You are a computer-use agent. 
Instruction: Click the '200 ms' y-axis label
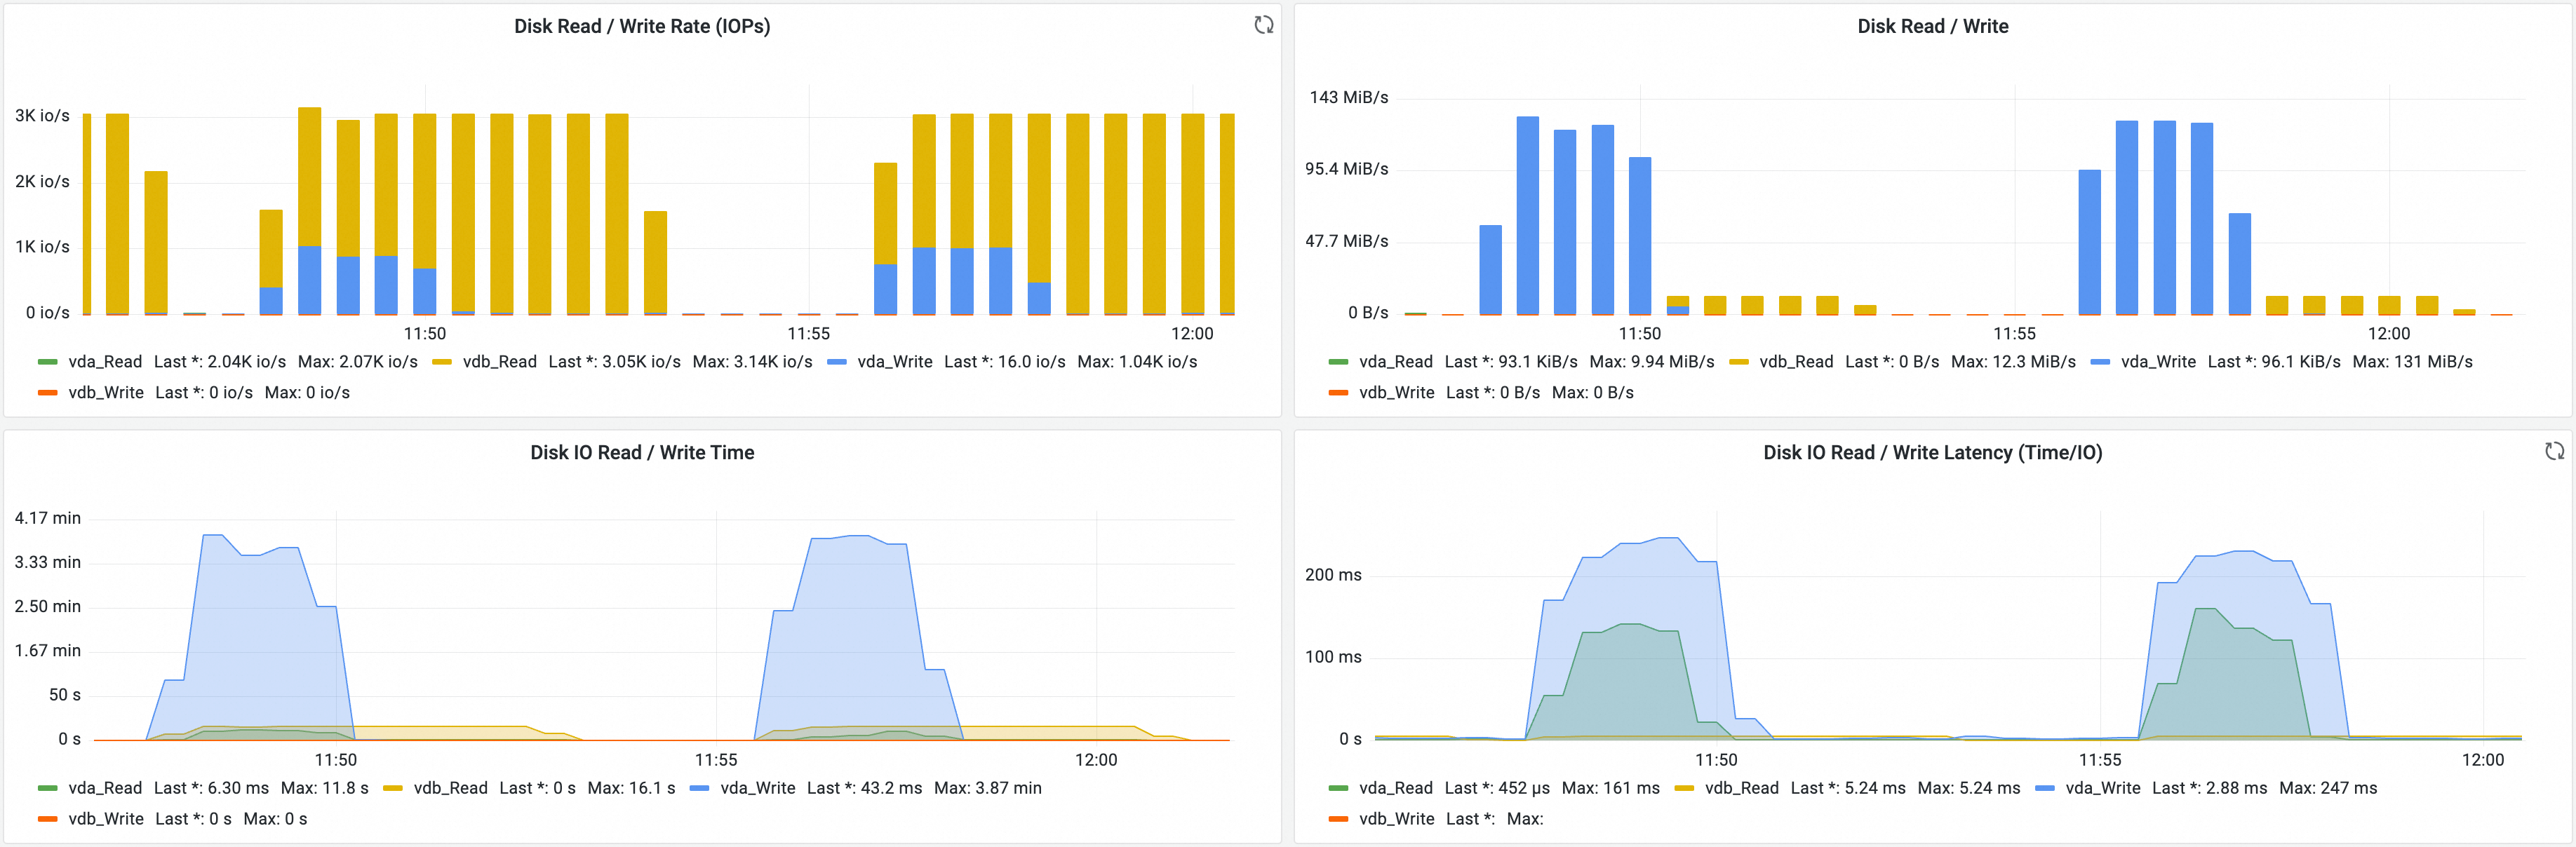(x=1333, y=574)
